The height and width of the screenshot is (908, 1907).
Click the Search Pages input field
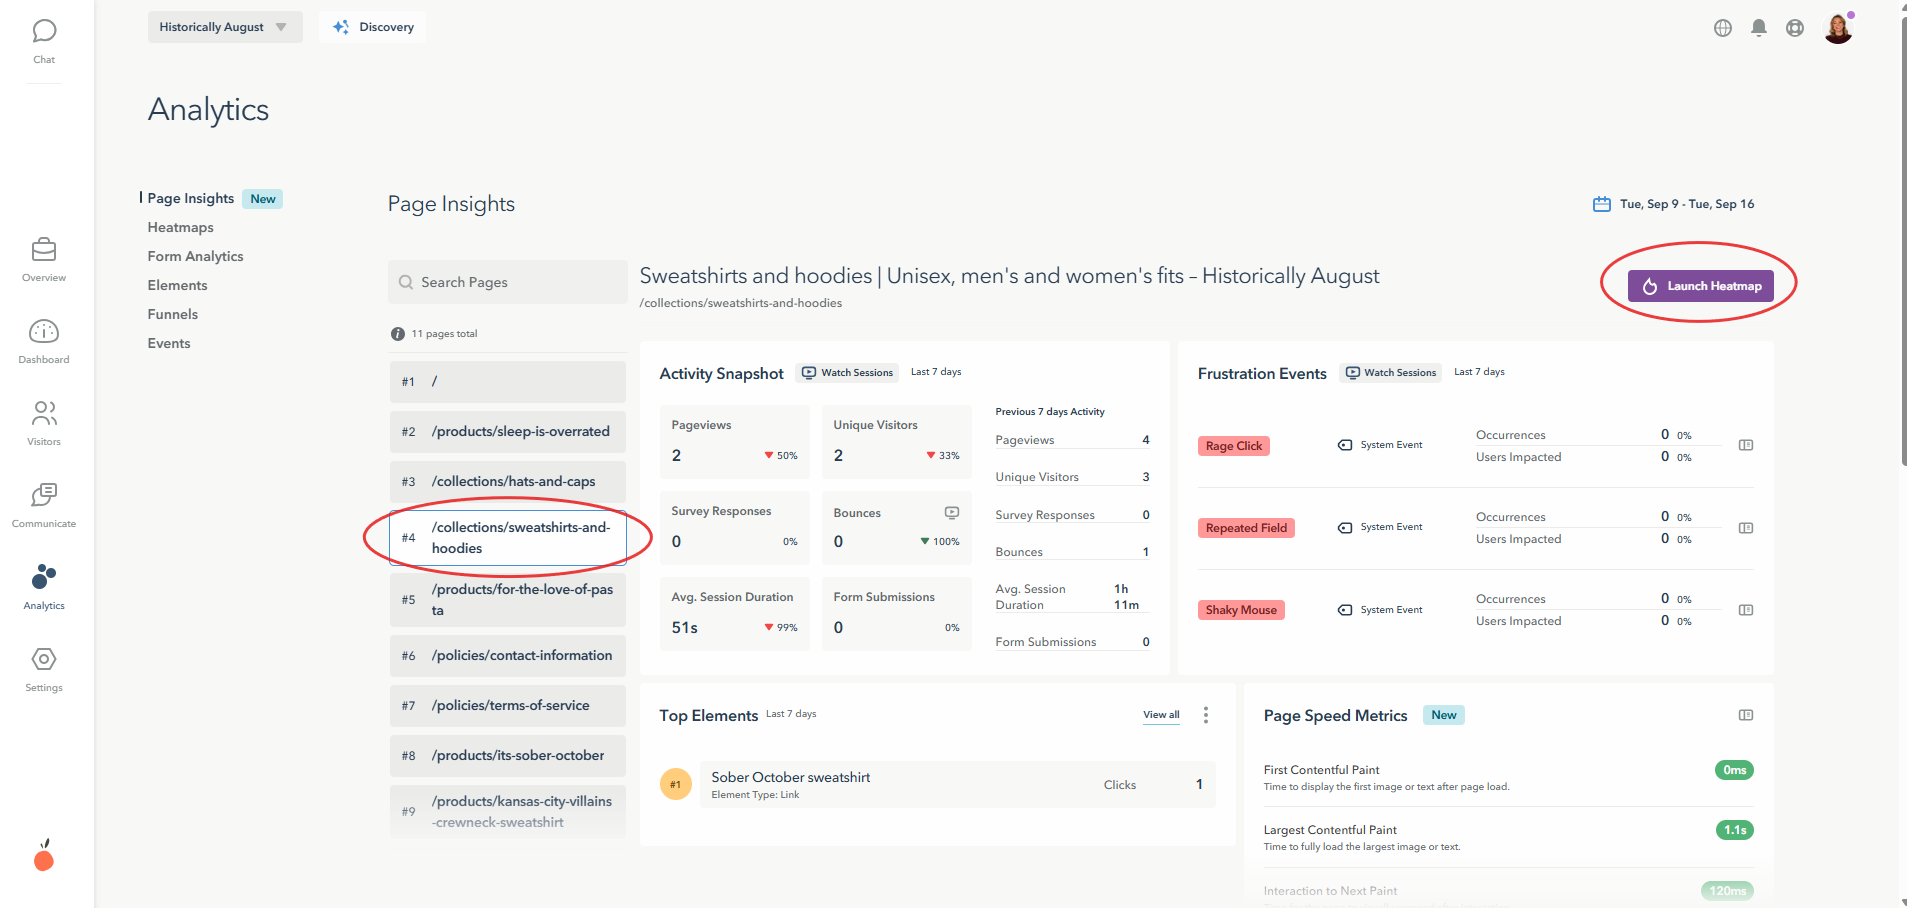click(x=507, y=282)
